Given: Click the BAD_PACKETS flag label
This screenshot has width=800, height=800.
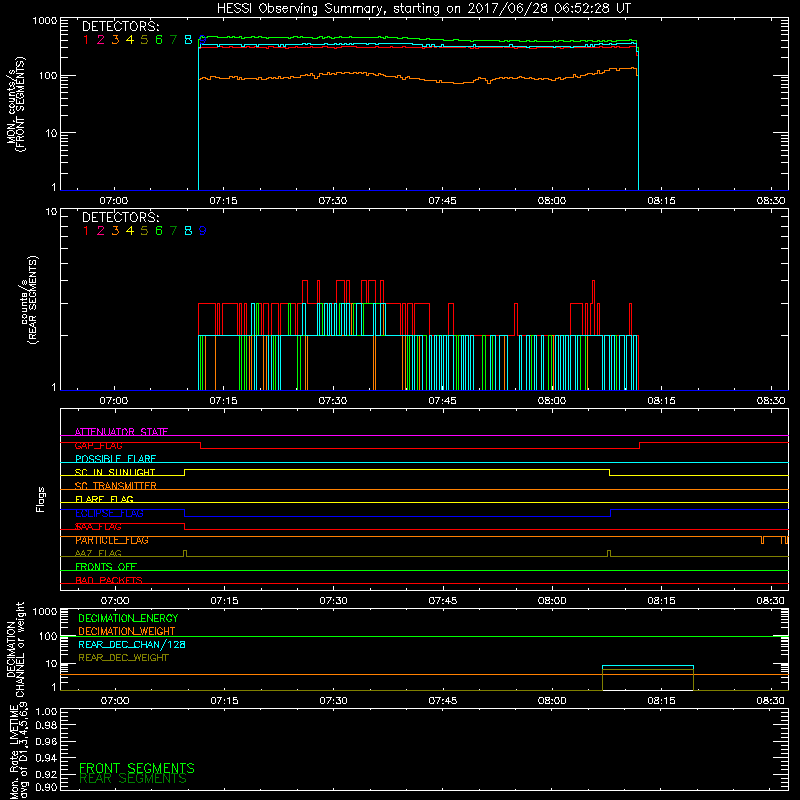Looking at the screenshot, I should coord(109,580).
